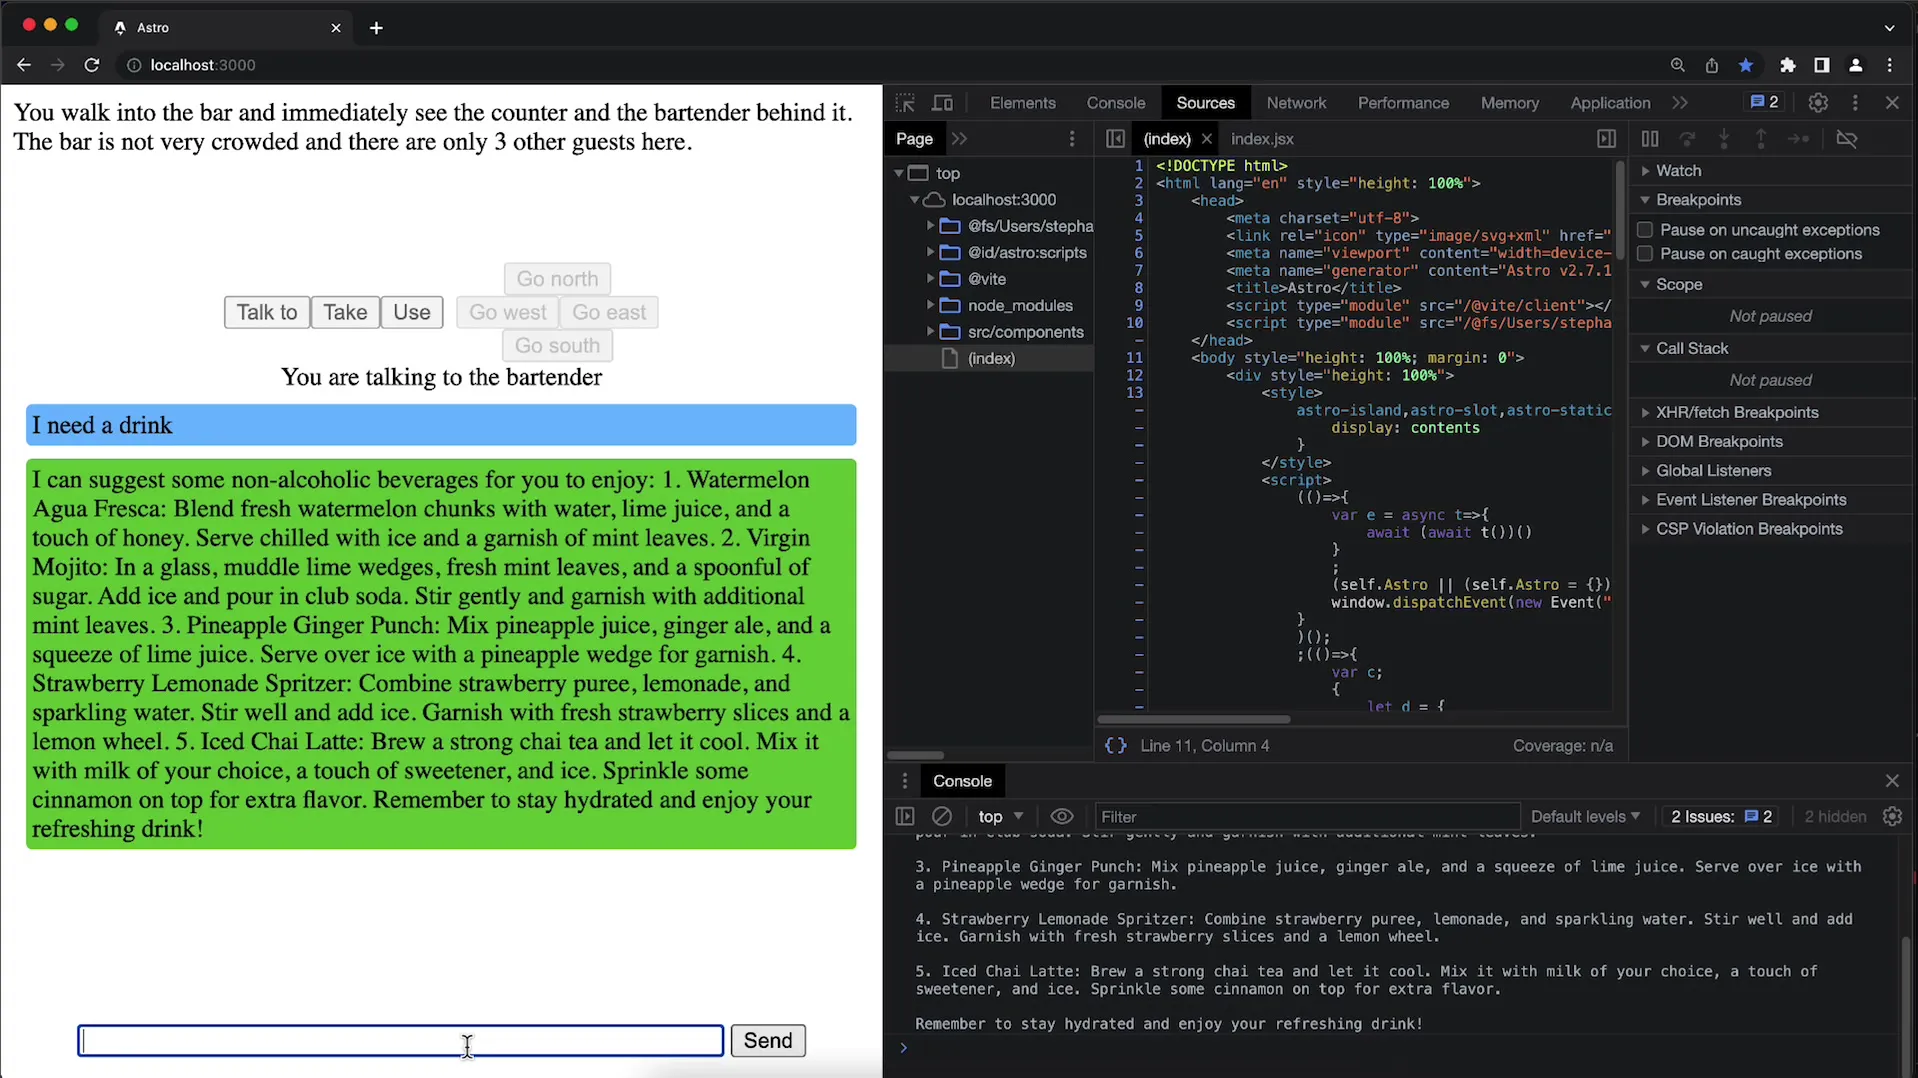Open the index.jsx file tab
Screen dimensions: 1918x1078
[1262, 139]
